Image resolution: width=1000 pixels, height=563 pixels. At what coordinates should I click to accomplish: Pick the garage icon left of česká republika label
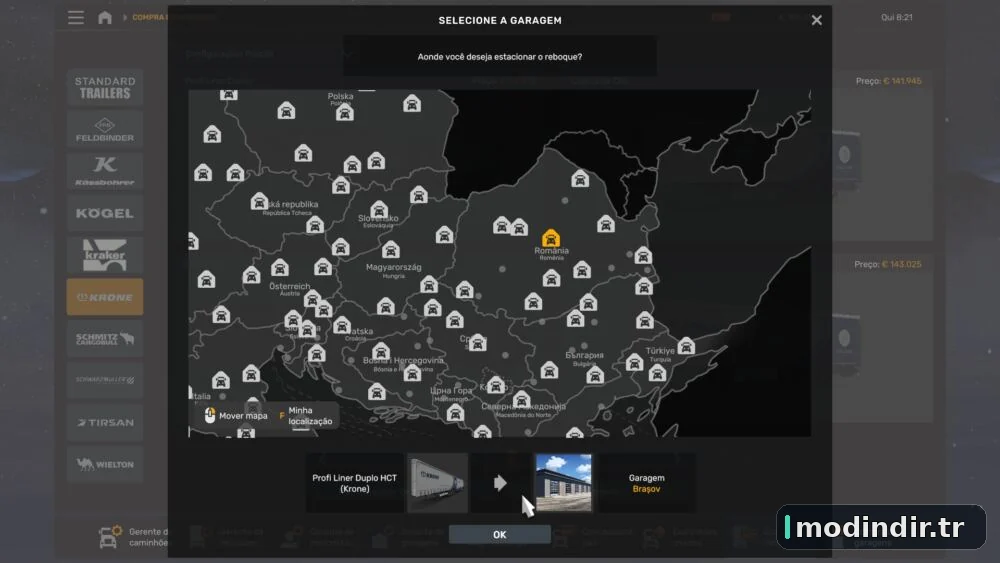[x=259, y=201]
